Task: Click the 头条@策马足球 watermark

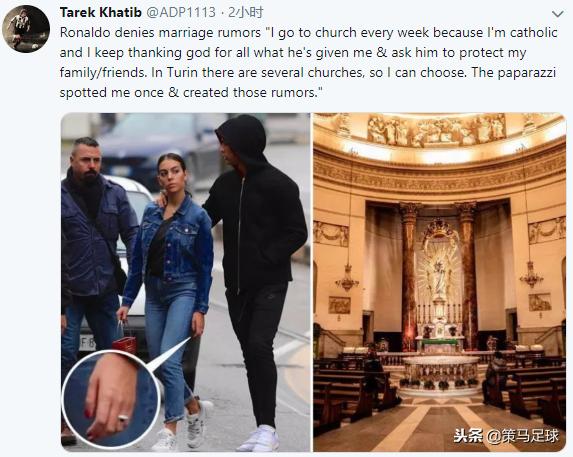Action: click(506, 436)
